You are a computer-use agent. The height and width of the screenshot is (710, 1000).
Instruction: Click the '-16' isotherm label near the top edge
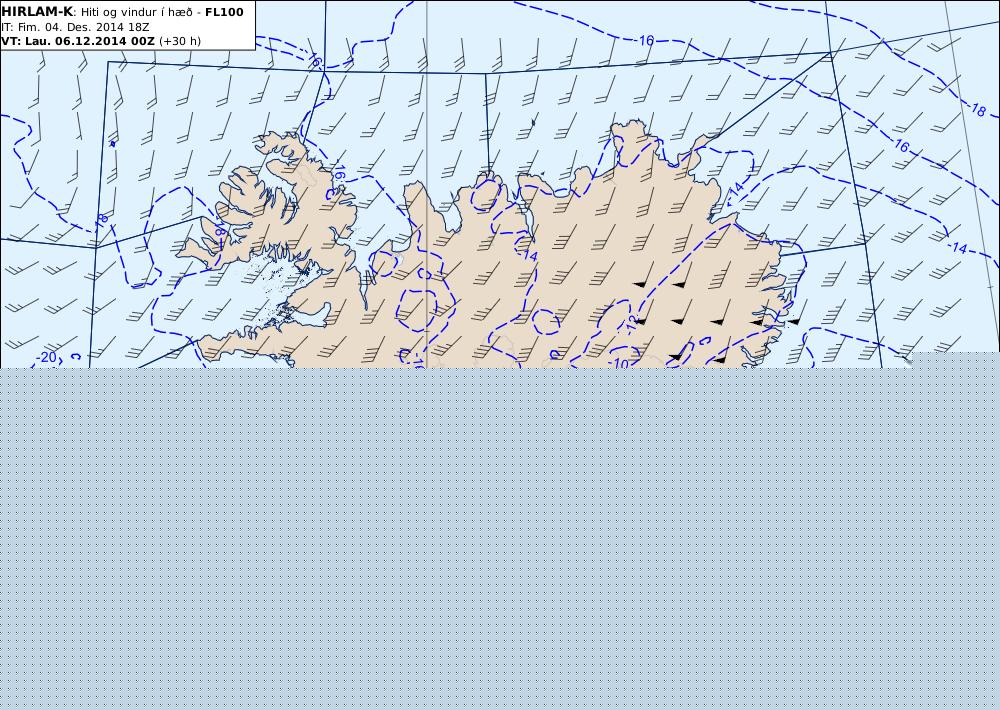click(x=644, y=41)
